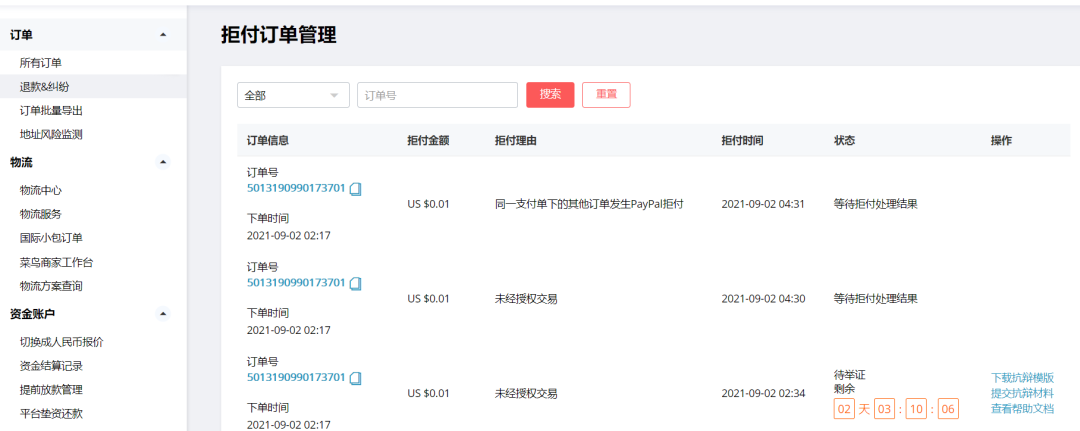The image size is (1080, 431).
Task: Select reason 同一支付单下的其他订单发生PayPal拒付
Action: click(x=589, y=204)
